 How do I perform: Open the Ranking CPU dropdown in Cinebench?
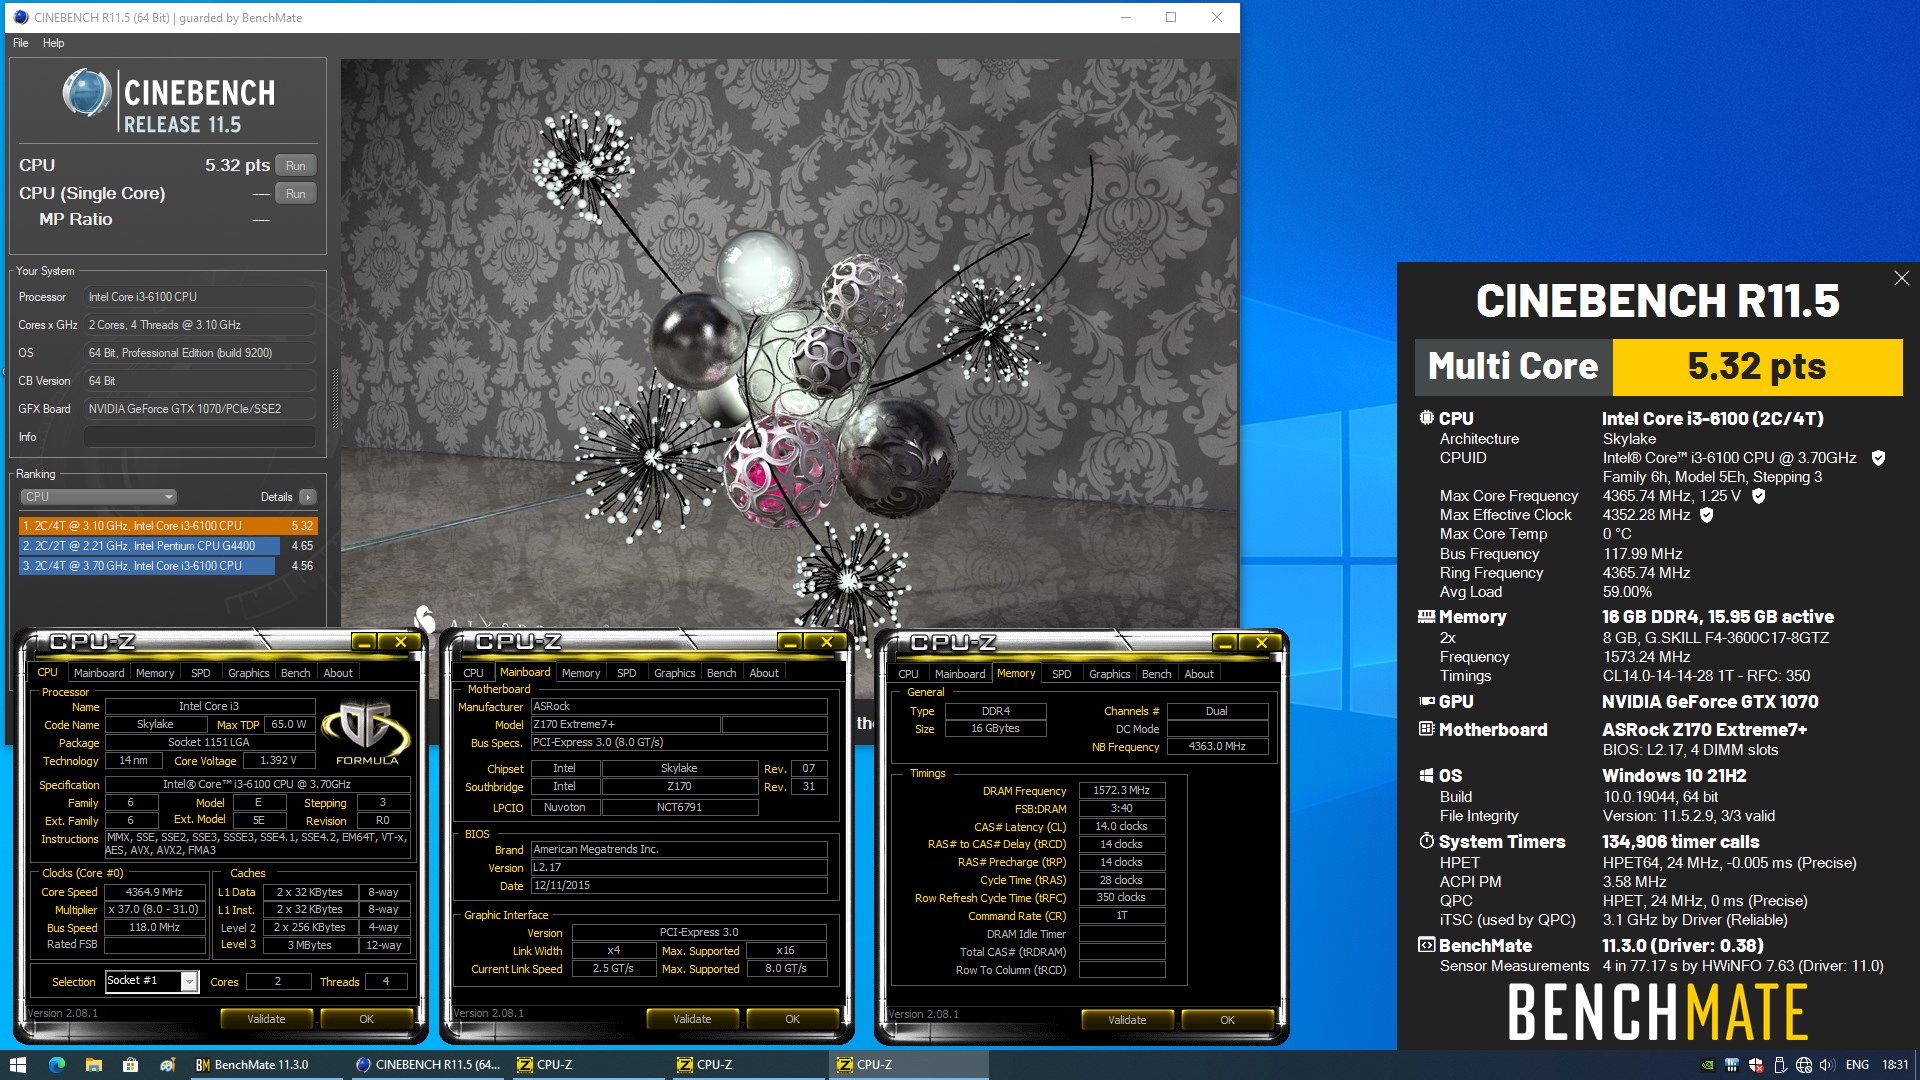(98, 497)
